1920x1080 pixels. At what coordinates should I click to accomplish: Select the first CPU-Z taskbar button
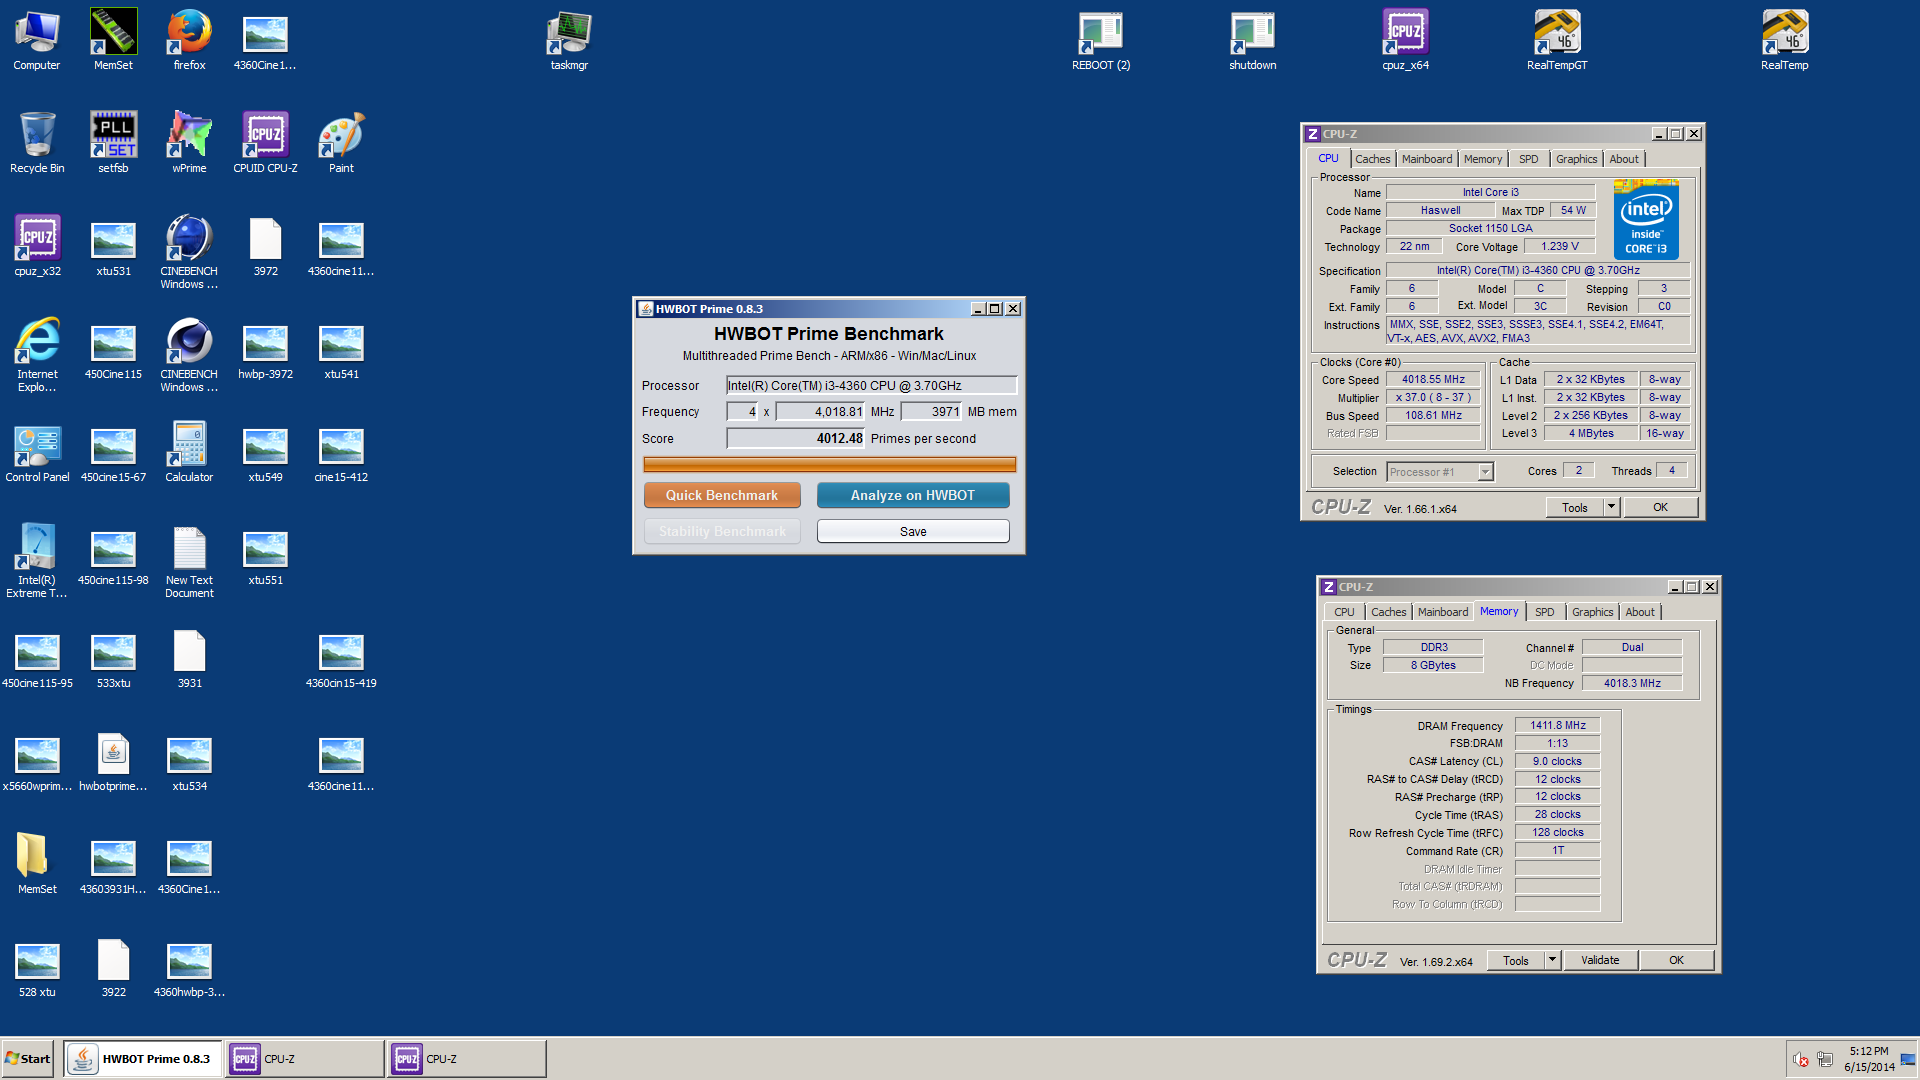pos(304,1058)
